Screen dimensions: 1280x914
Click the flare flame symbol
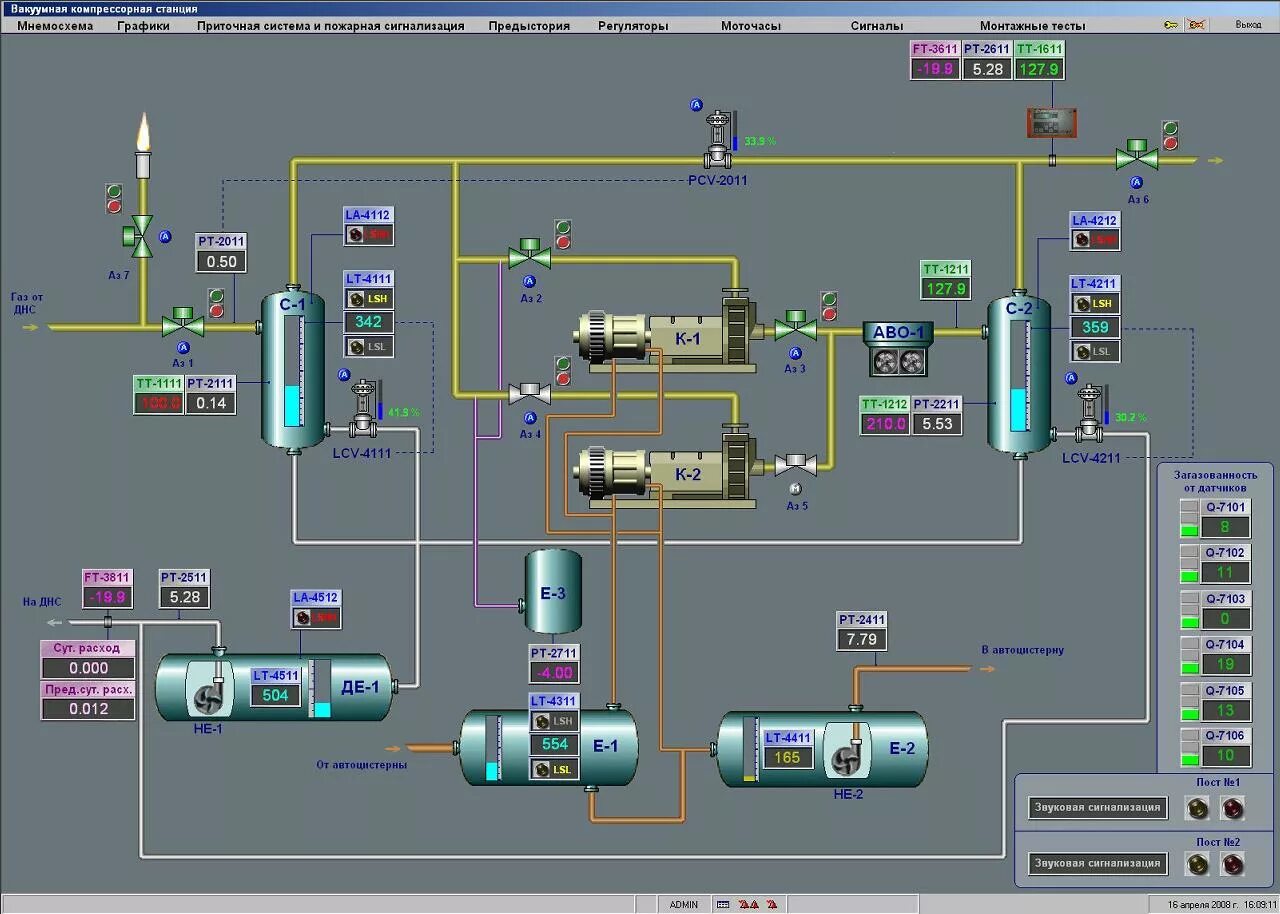pyautogui.click(x=143, y=133)
